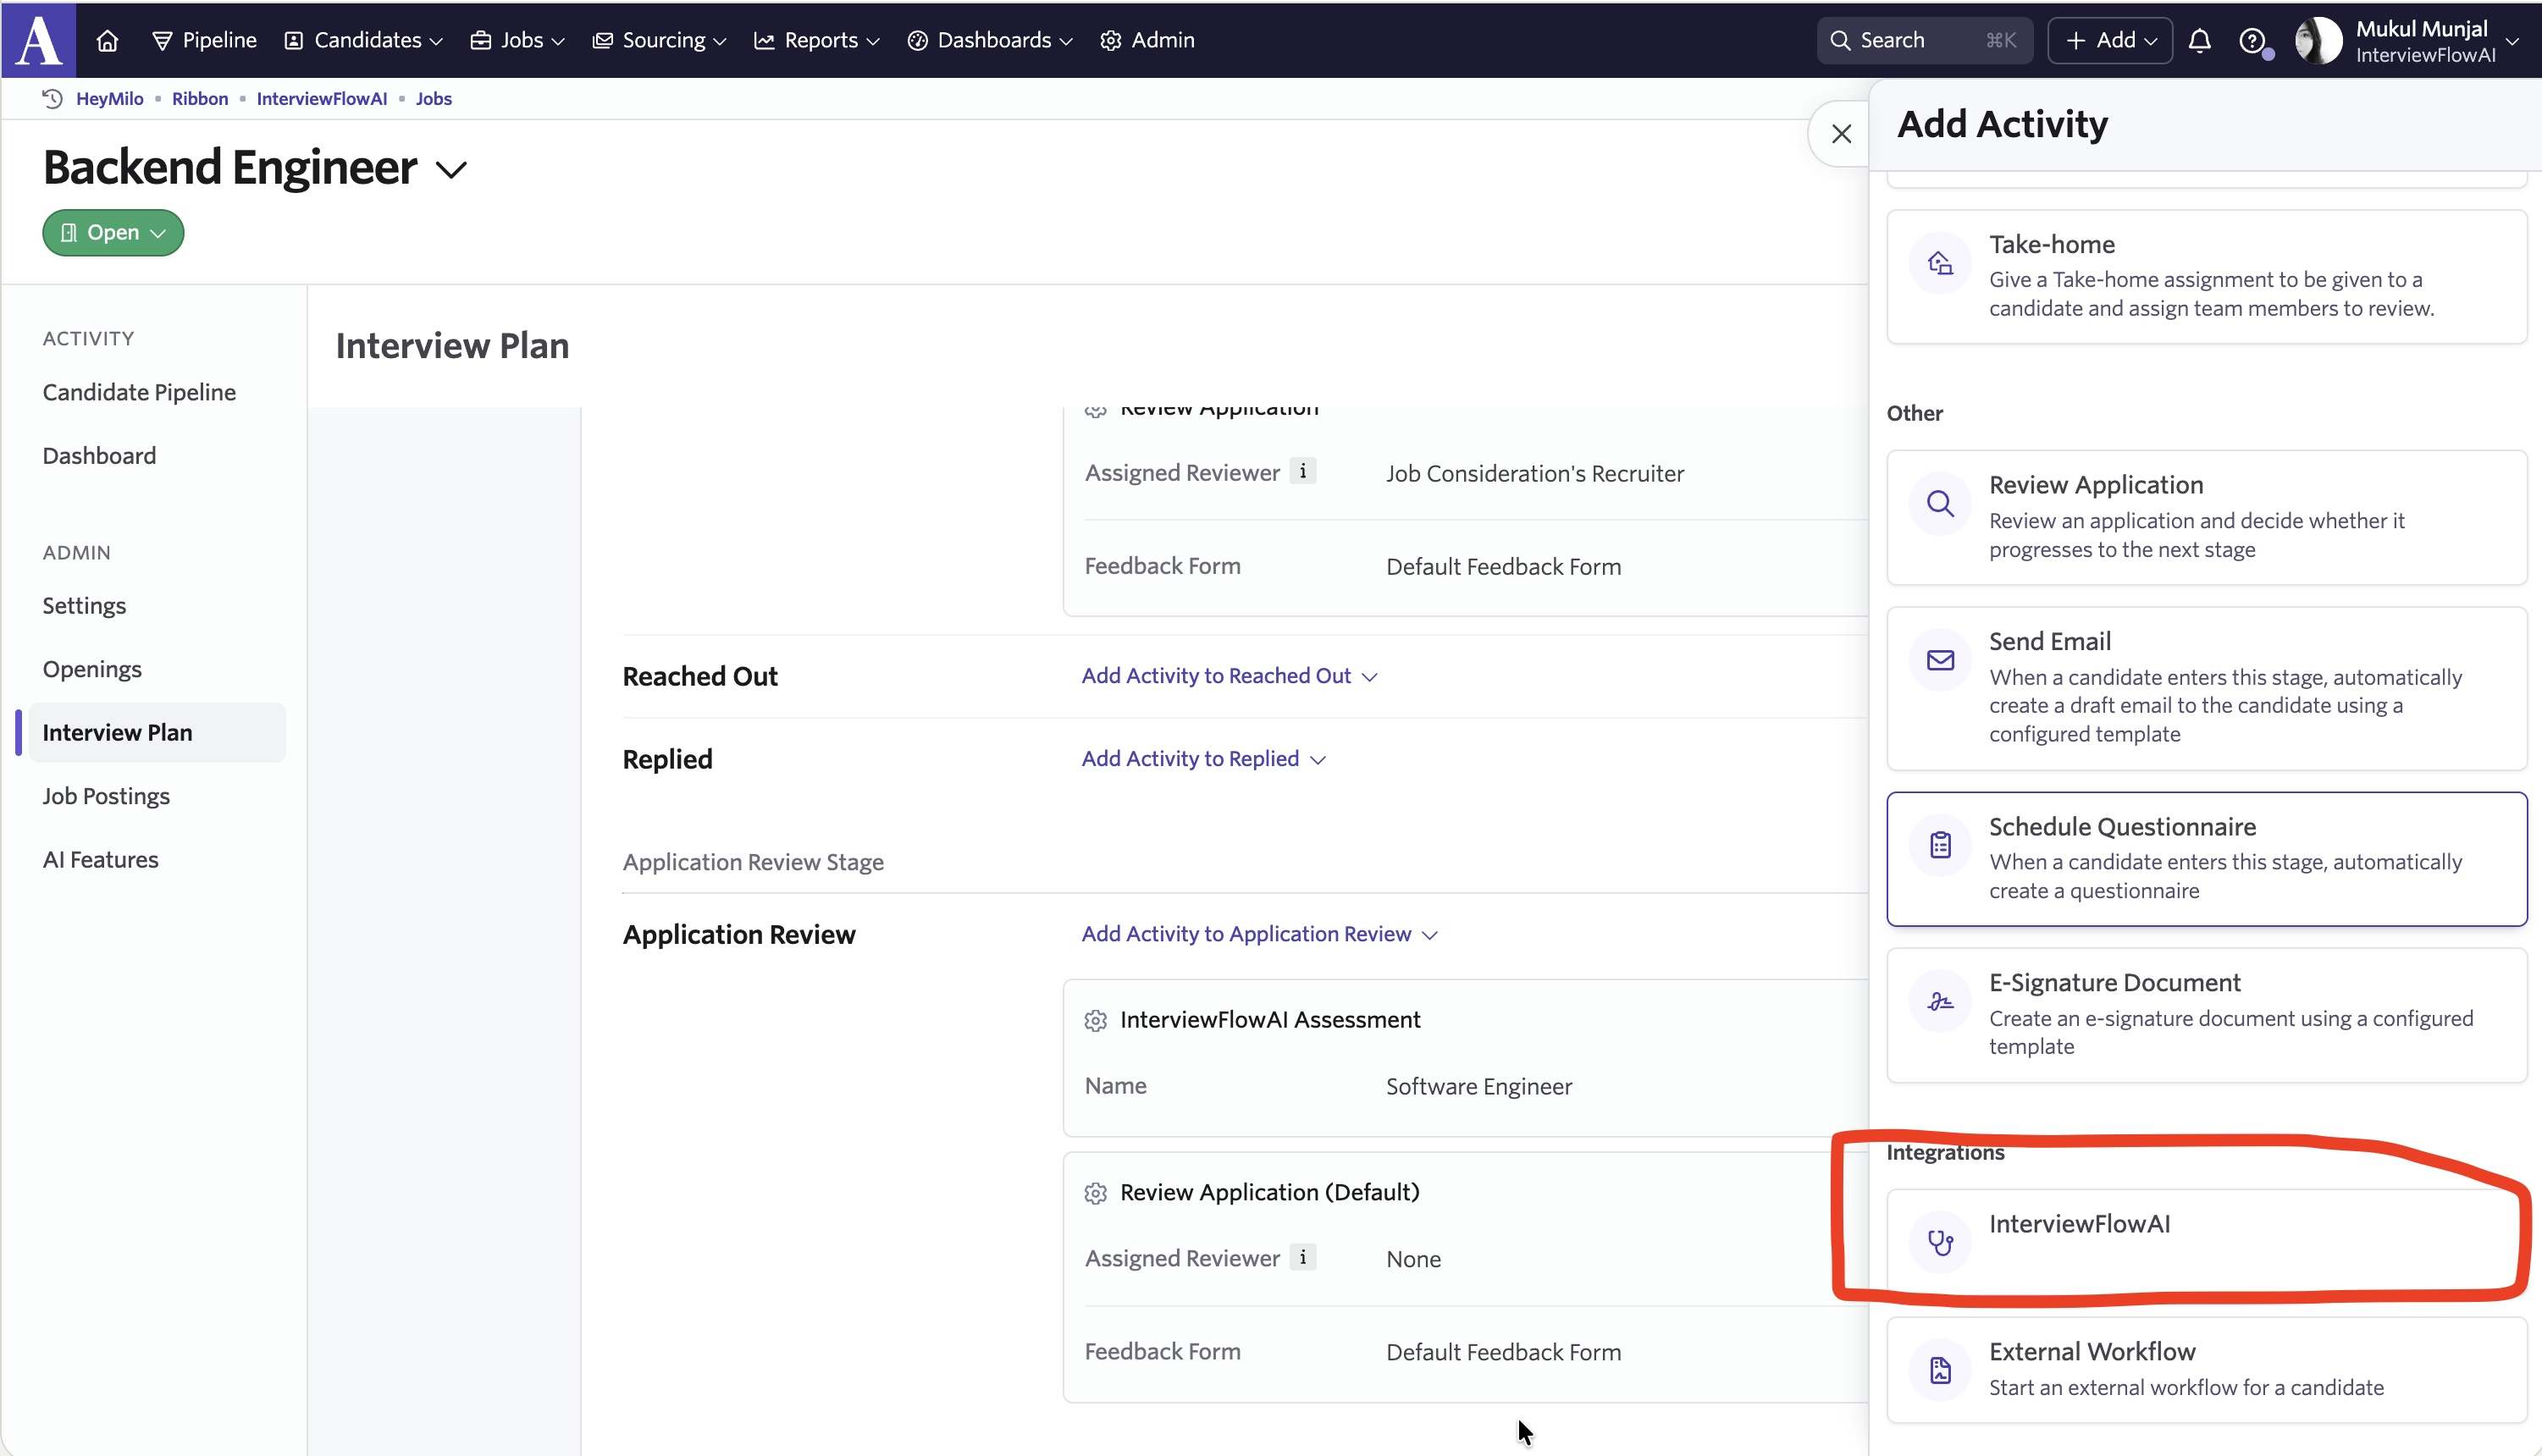The width and height of the screenshot is (2542, 1456).
Task: Open Openings in the sidebar
Action: [92, 669]
